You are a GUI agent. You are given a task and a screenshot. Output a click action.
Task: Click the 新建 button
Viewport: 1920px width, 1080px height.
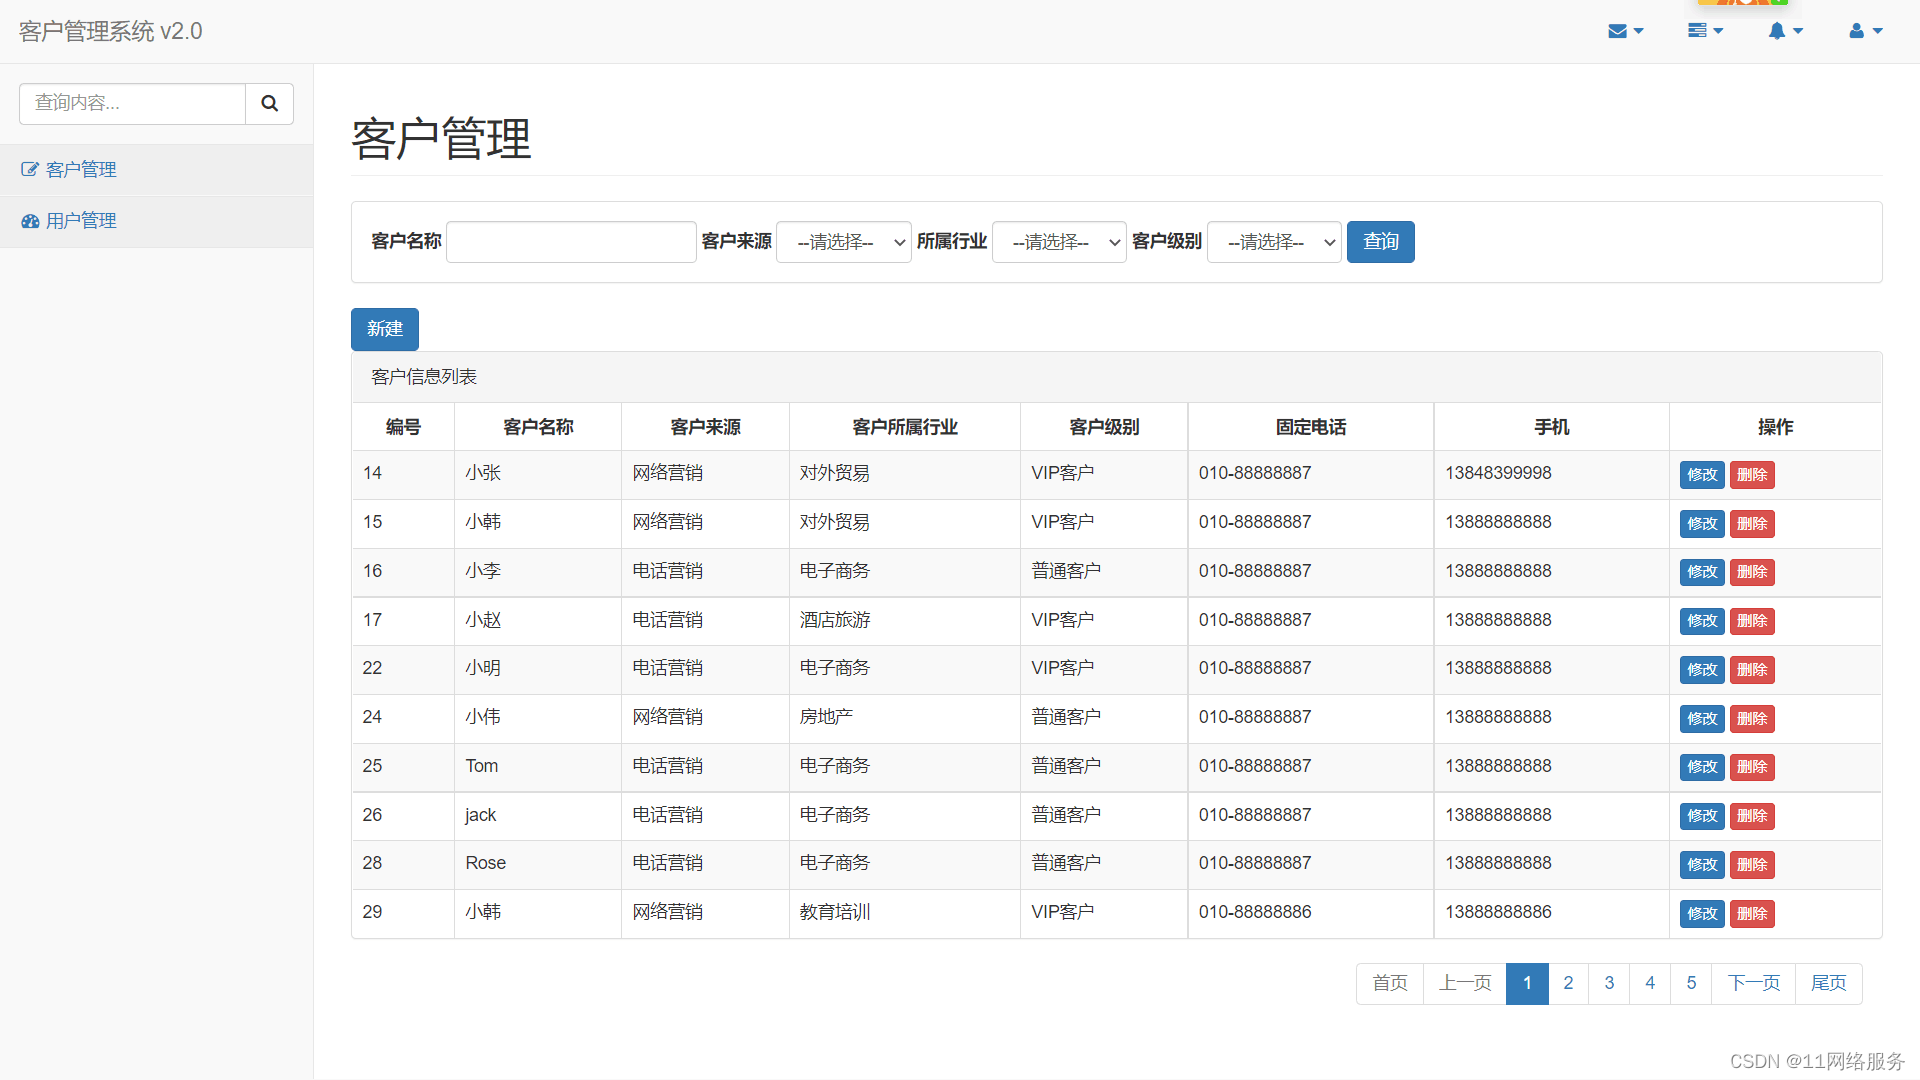point(384,329)
